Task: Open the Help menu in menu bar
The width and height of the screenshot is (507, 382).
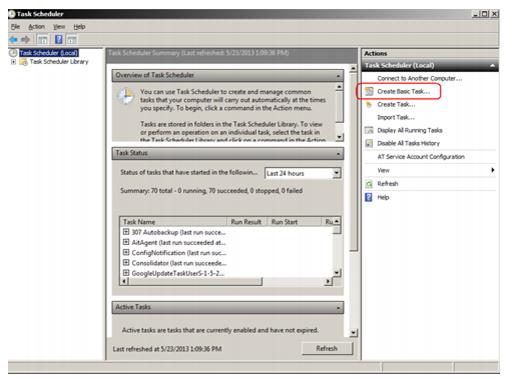Action: (79, 27)
